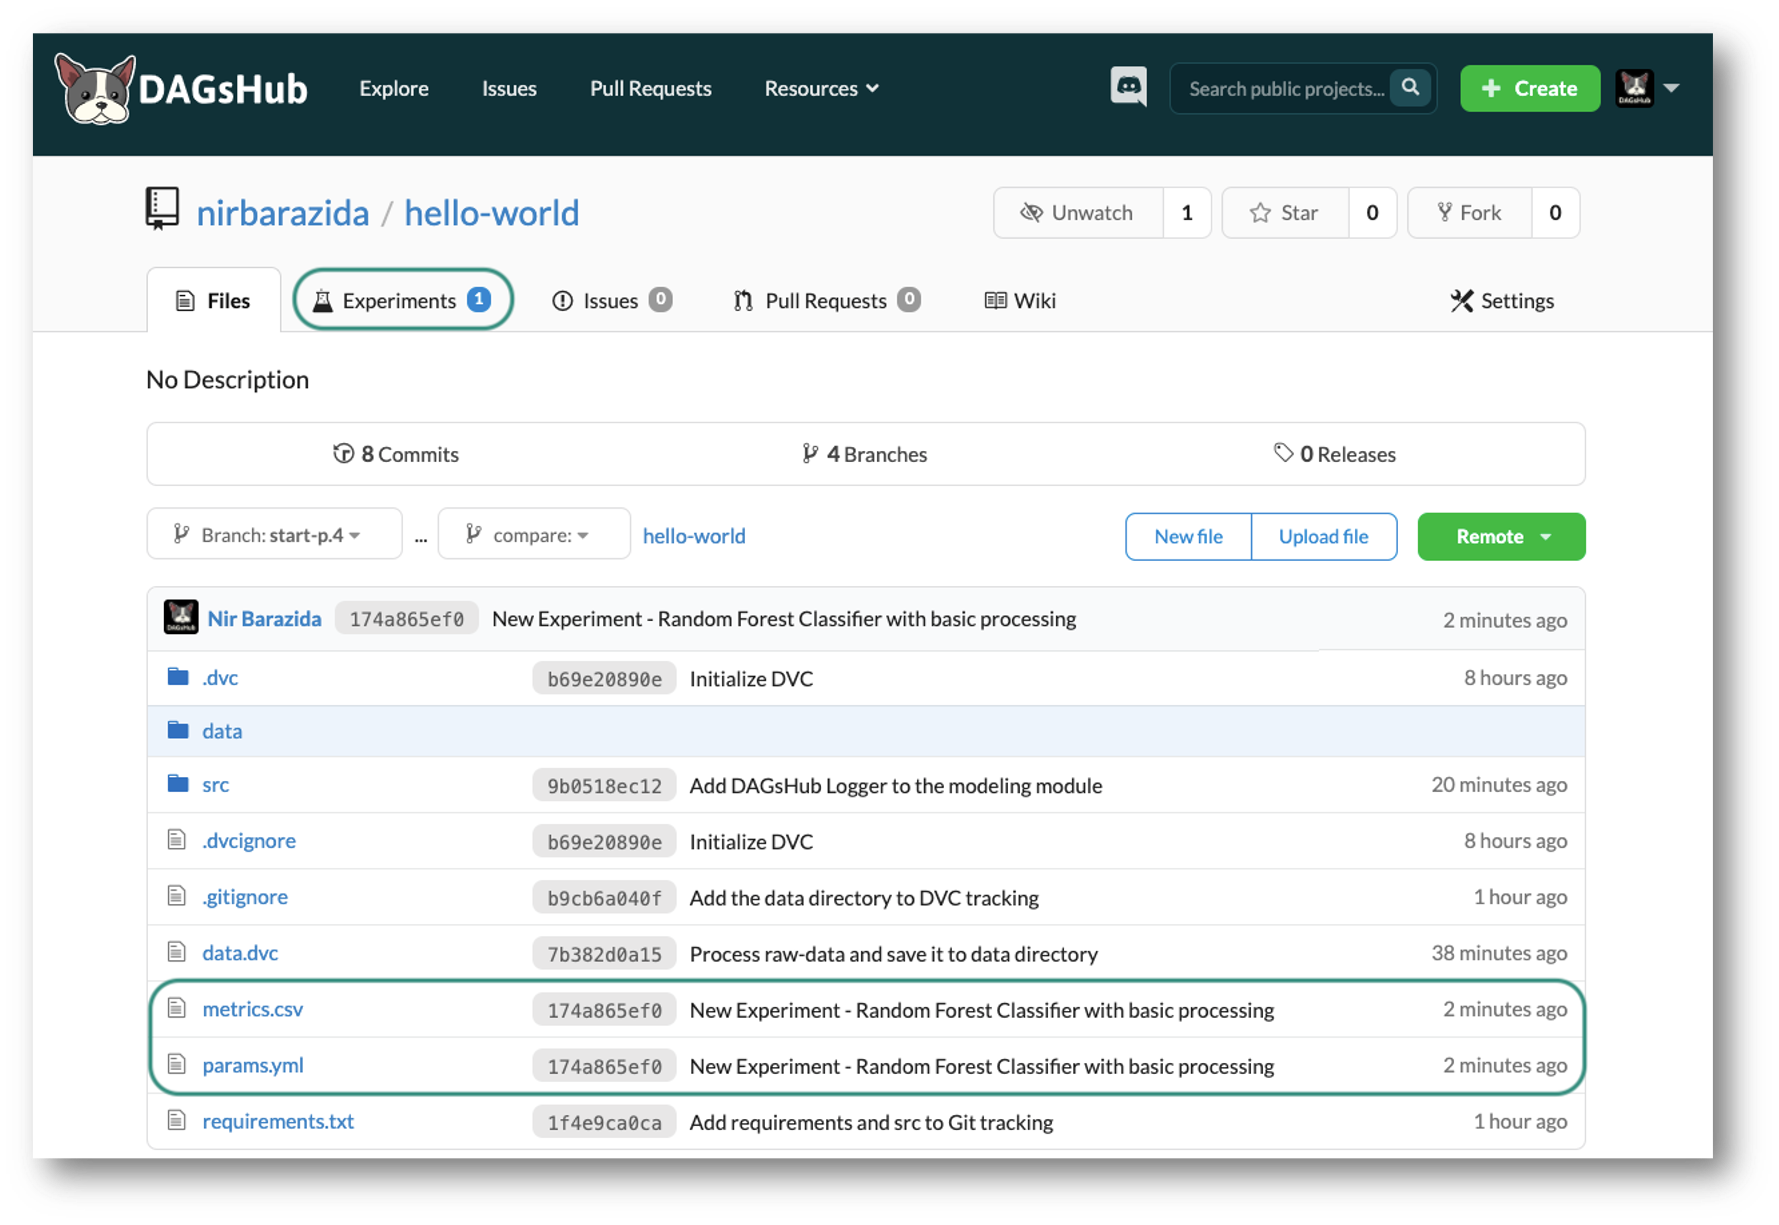Focus the Search public projects field

(x=1284, y=89)
